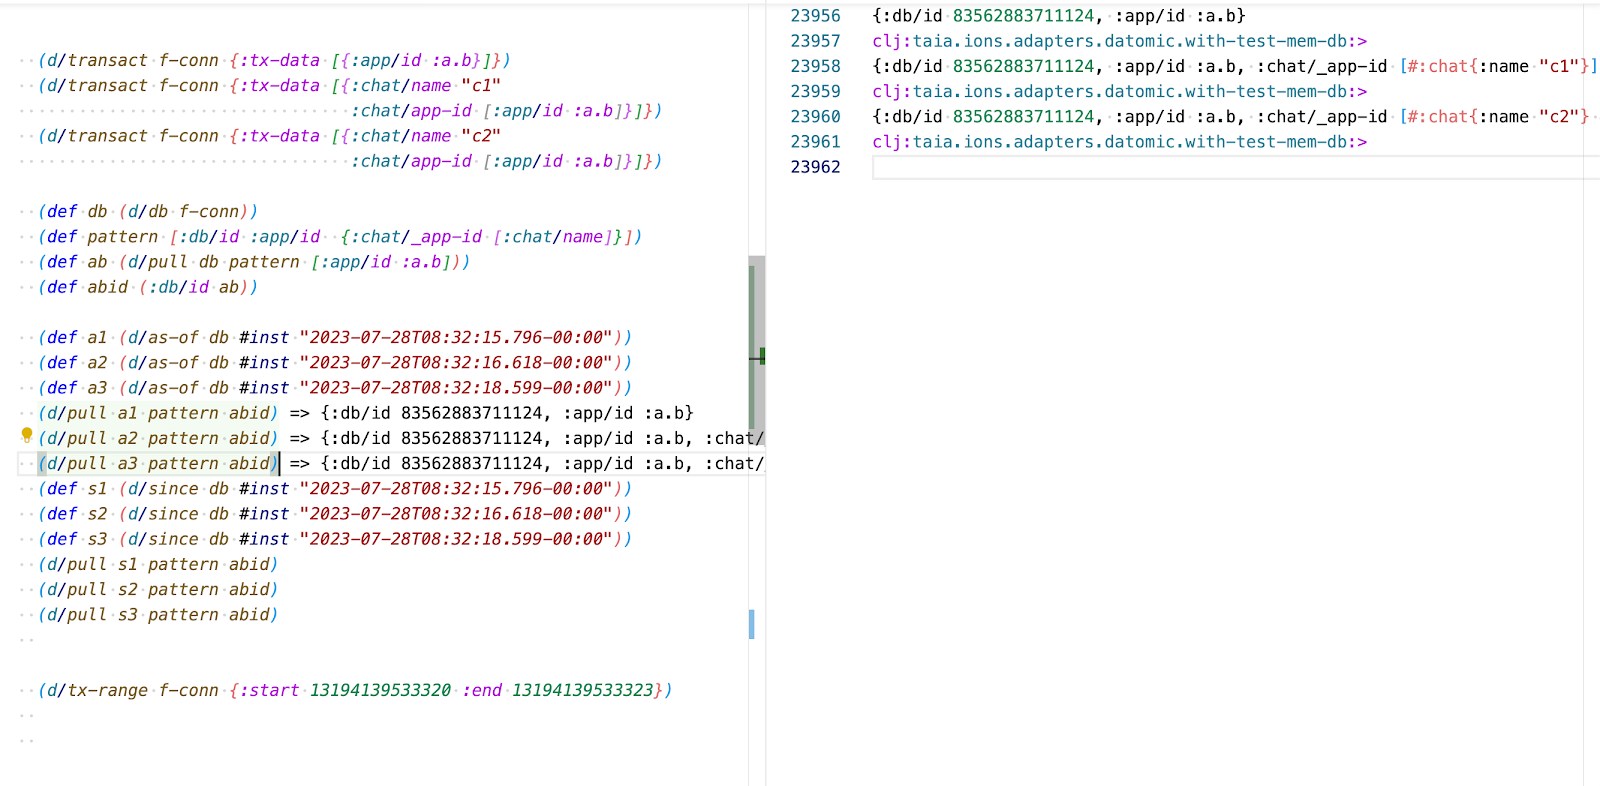Click the (def a1 (d/as-of db ...)) line
The height and width of the screenshot is (786, 1600).
pos(335,337)
